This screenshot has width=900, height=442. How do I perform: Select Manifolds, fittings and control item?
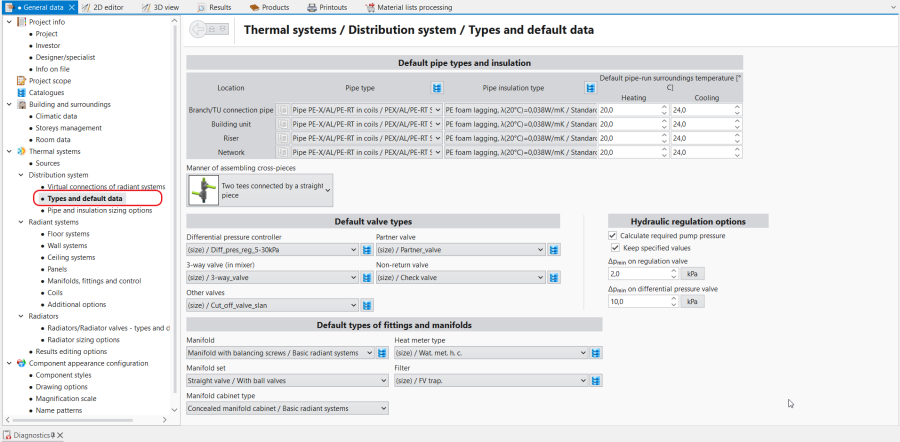94,281
